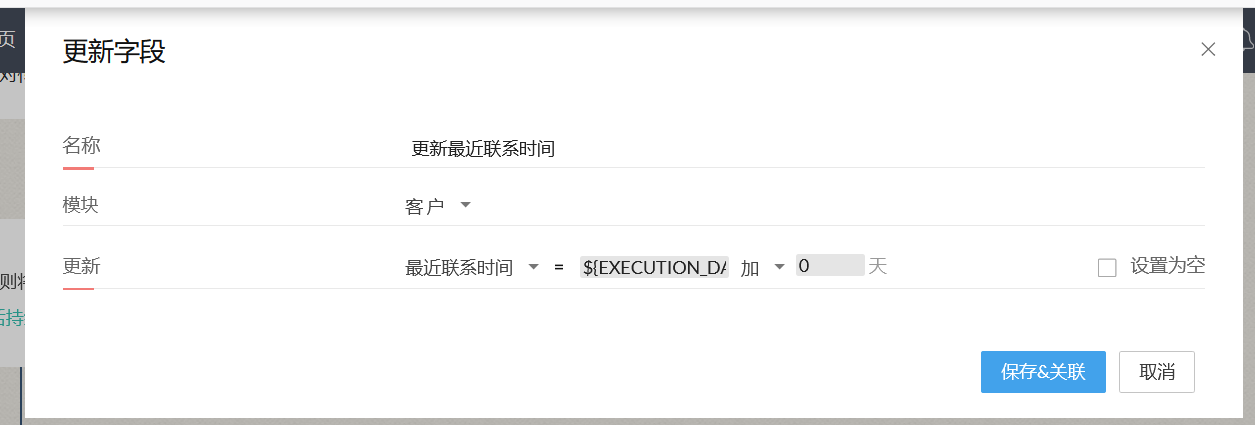Close the 更新字段 dialog with X
The image size is (1255, 425).
pyautogui.click(x=1208, y=50)
